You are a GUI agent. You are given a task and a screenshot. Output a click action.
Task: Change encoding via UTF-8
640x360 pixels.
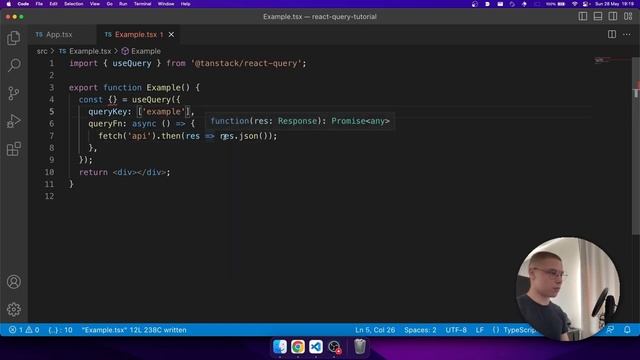click(x=456, y=330)
